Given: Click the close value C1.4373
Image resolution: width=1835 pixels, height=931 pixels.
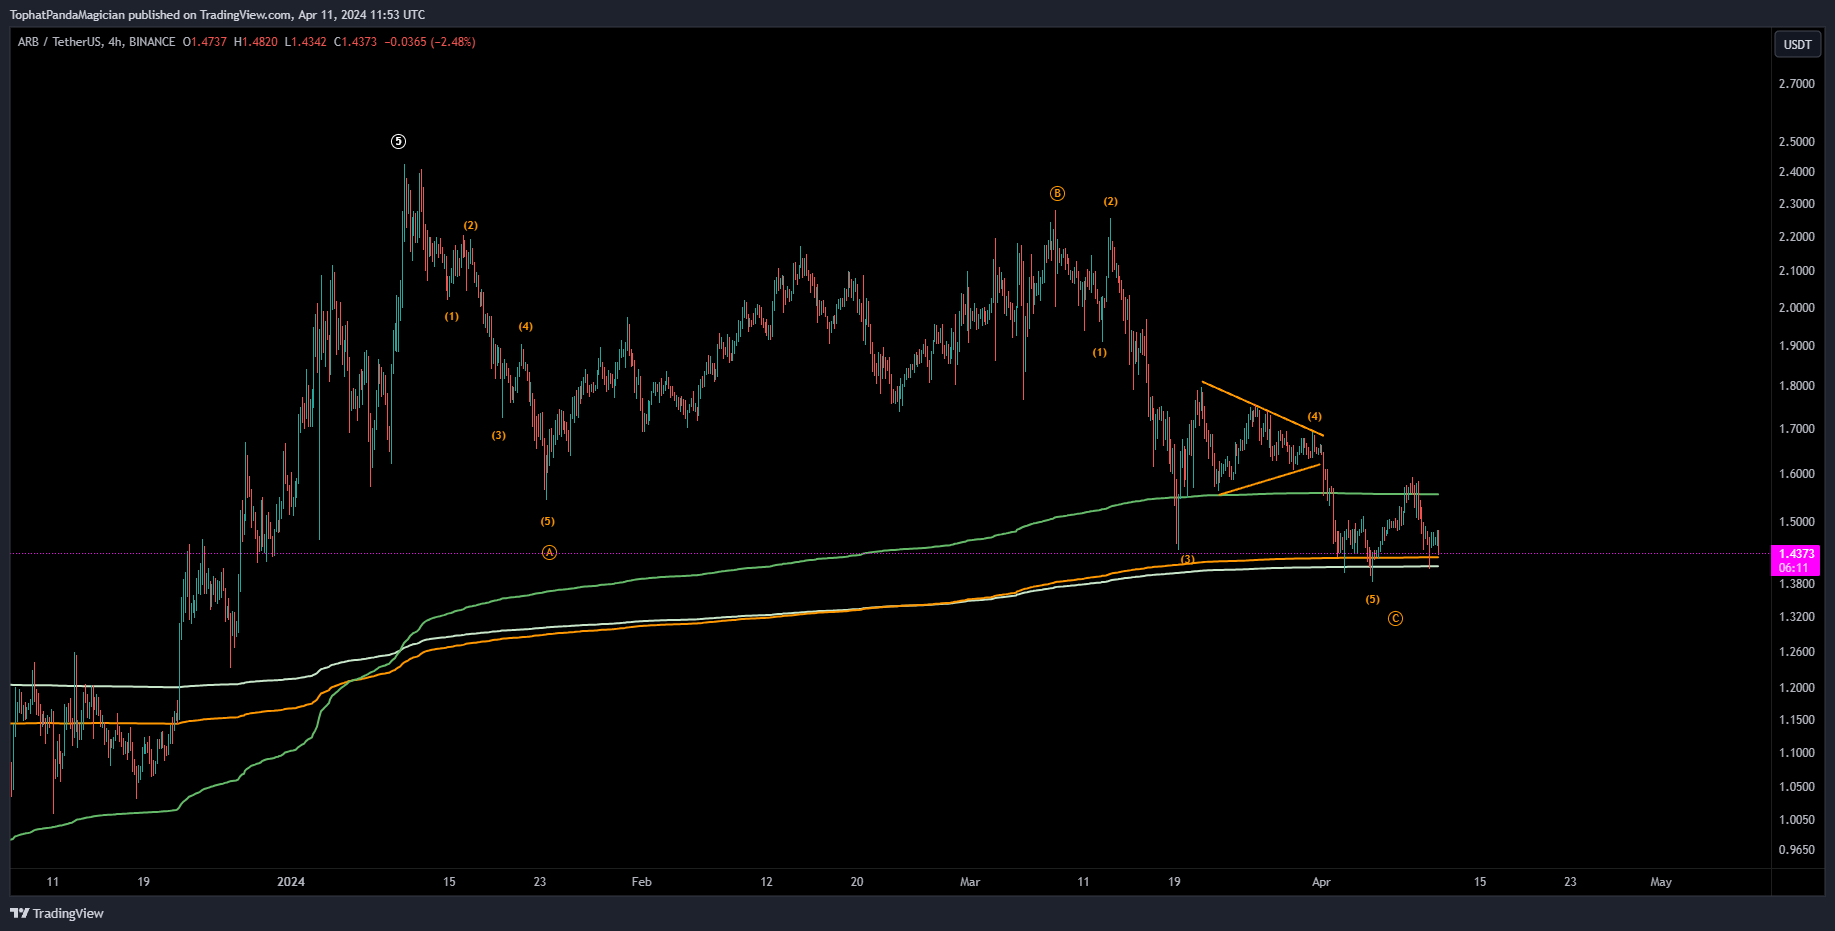Looking at the screenshot, I should [355, 42].
